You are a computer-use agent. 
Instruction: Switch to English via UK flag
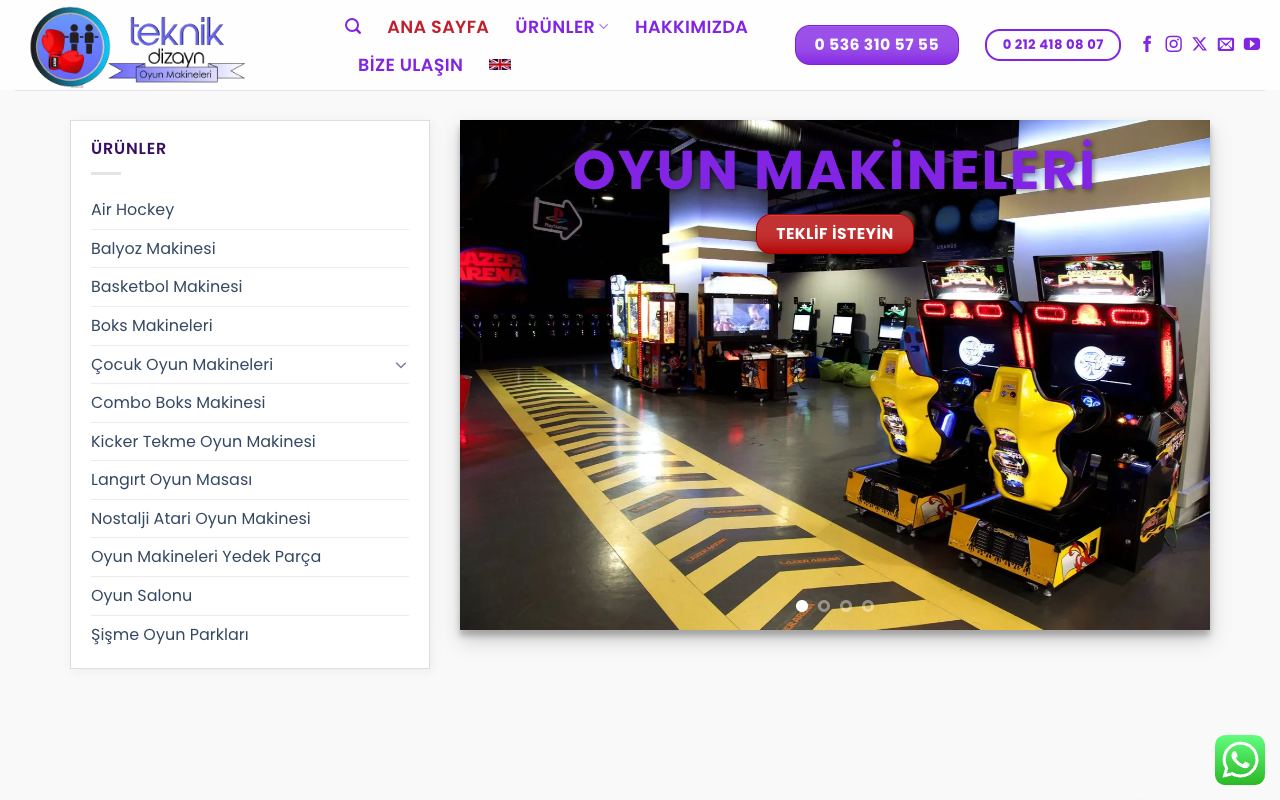coord(500,64)
